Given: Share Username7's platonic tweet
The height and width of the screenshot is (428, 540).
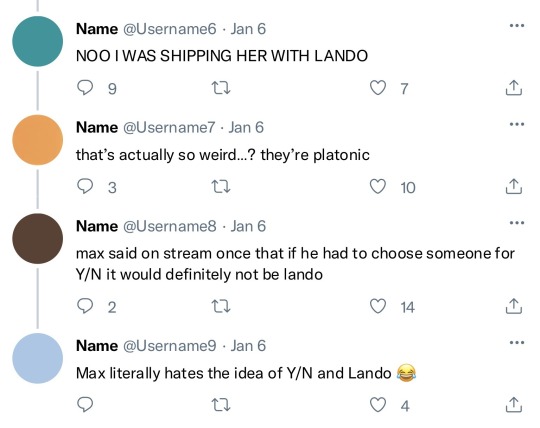Looking at the screenshot, I should [513, 187].
